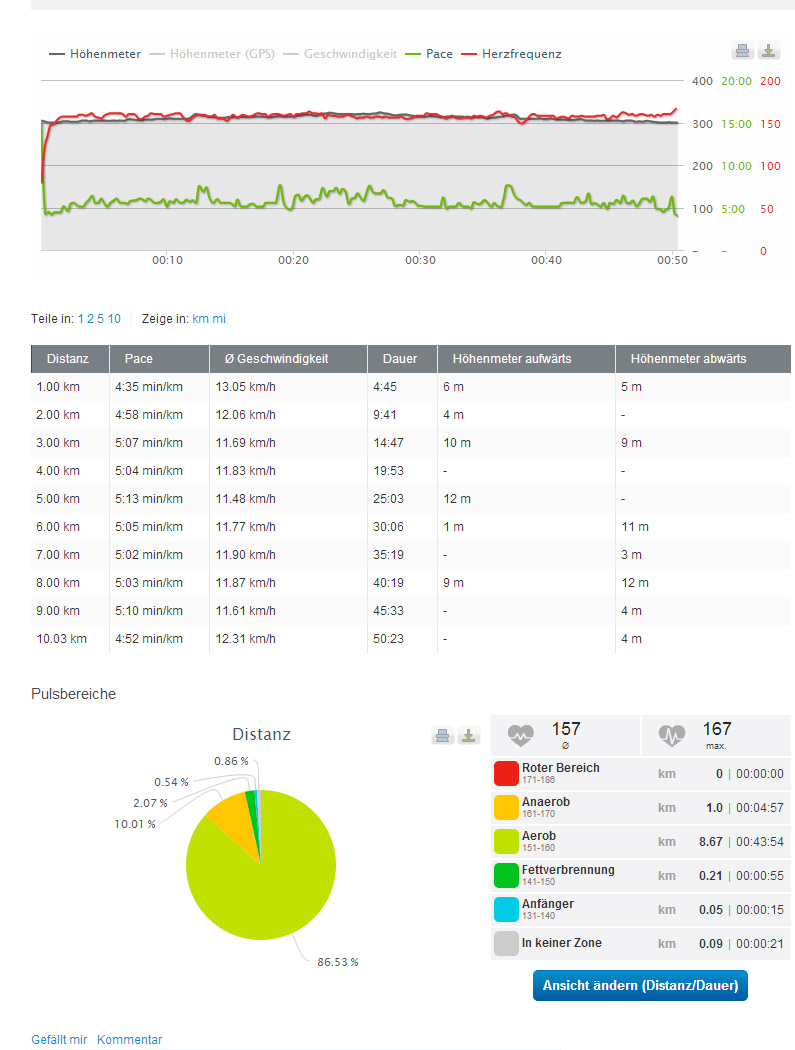
Task: Split the table into 5 km parts
Action: 100,319
